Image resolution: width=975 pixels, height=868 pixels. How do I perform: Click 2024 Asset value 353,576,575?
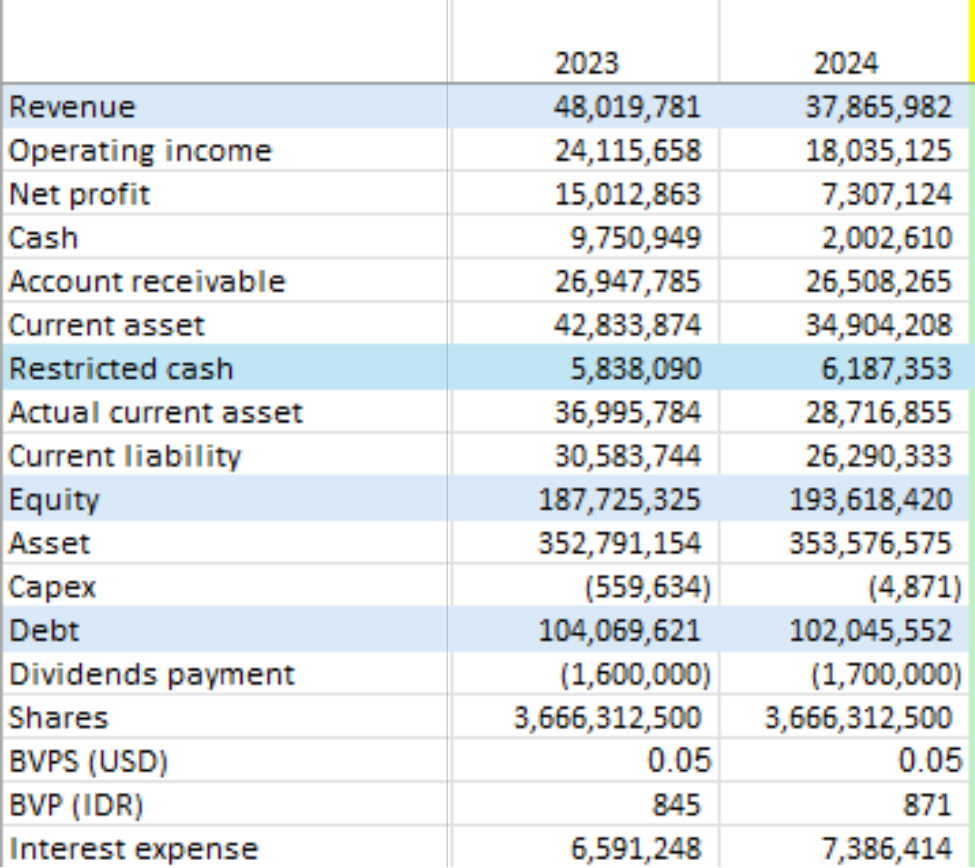845,544
